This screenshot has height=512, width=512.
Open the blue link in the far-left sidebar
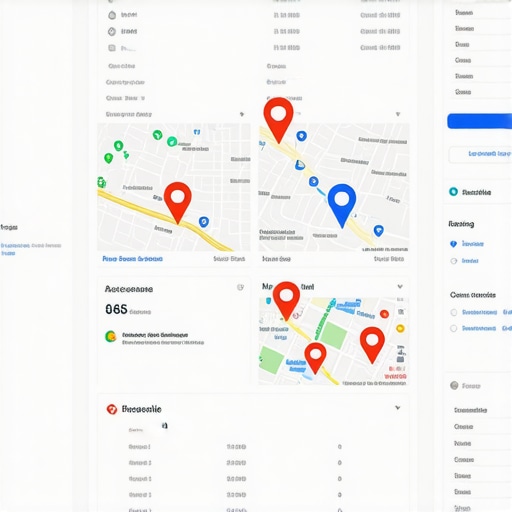point(31,249)
